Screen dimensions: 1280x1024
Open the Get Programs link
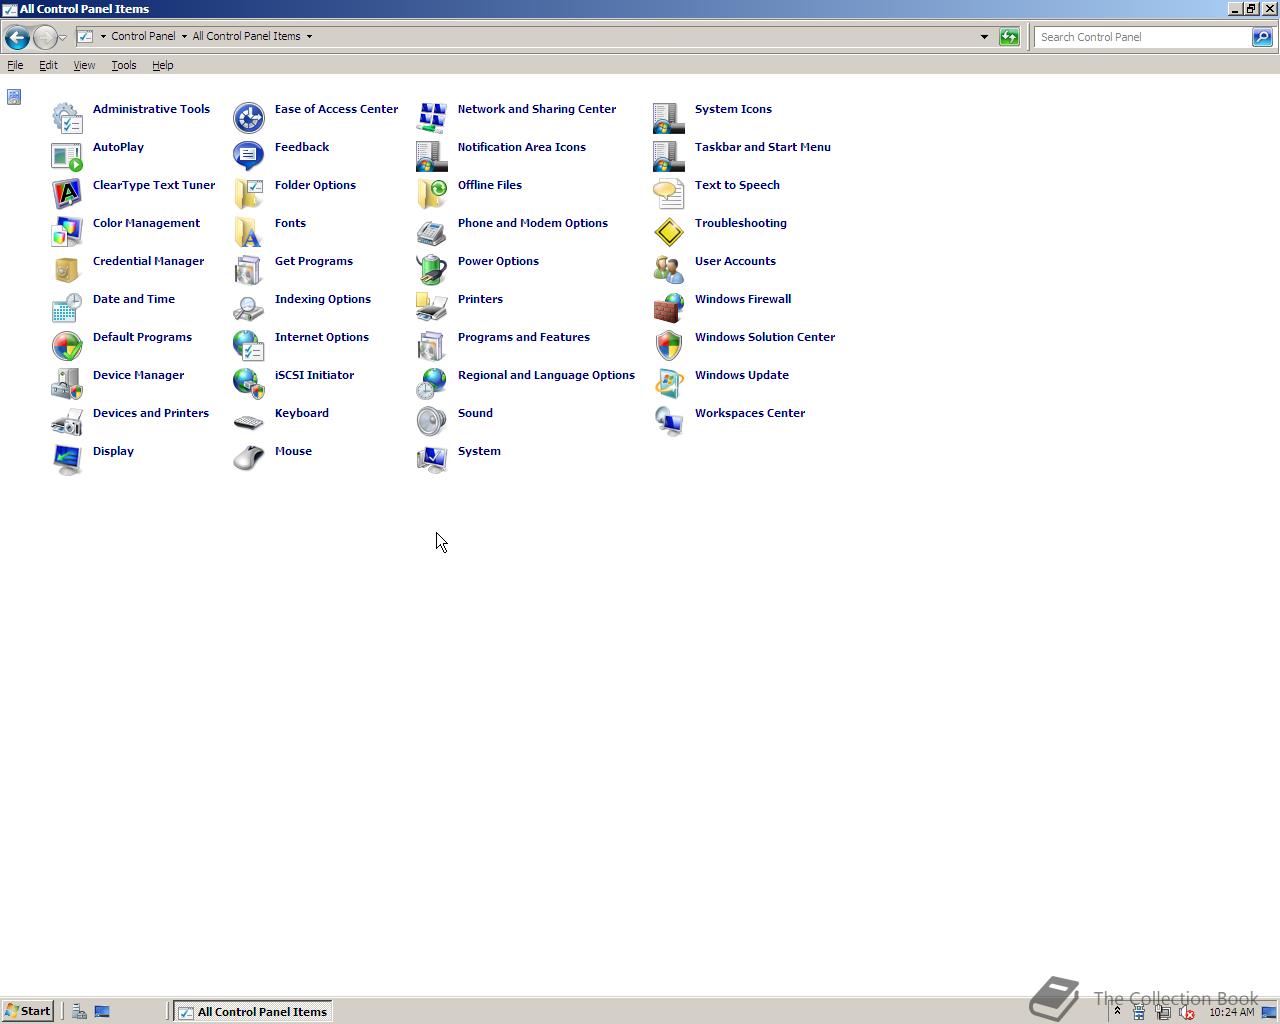click(x=314, y=261)
